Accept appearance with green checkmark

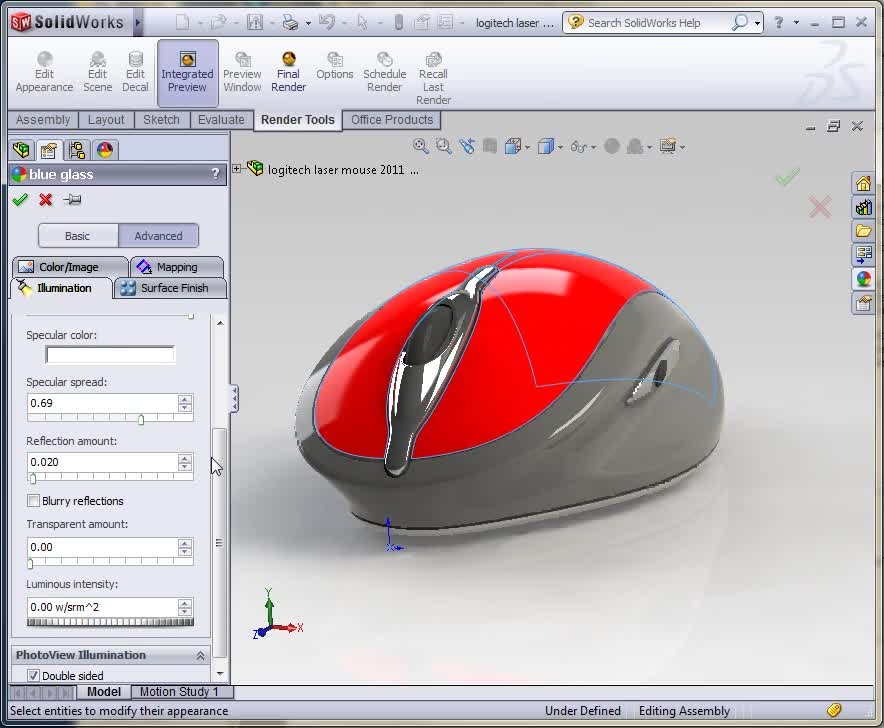pos(20,200)
